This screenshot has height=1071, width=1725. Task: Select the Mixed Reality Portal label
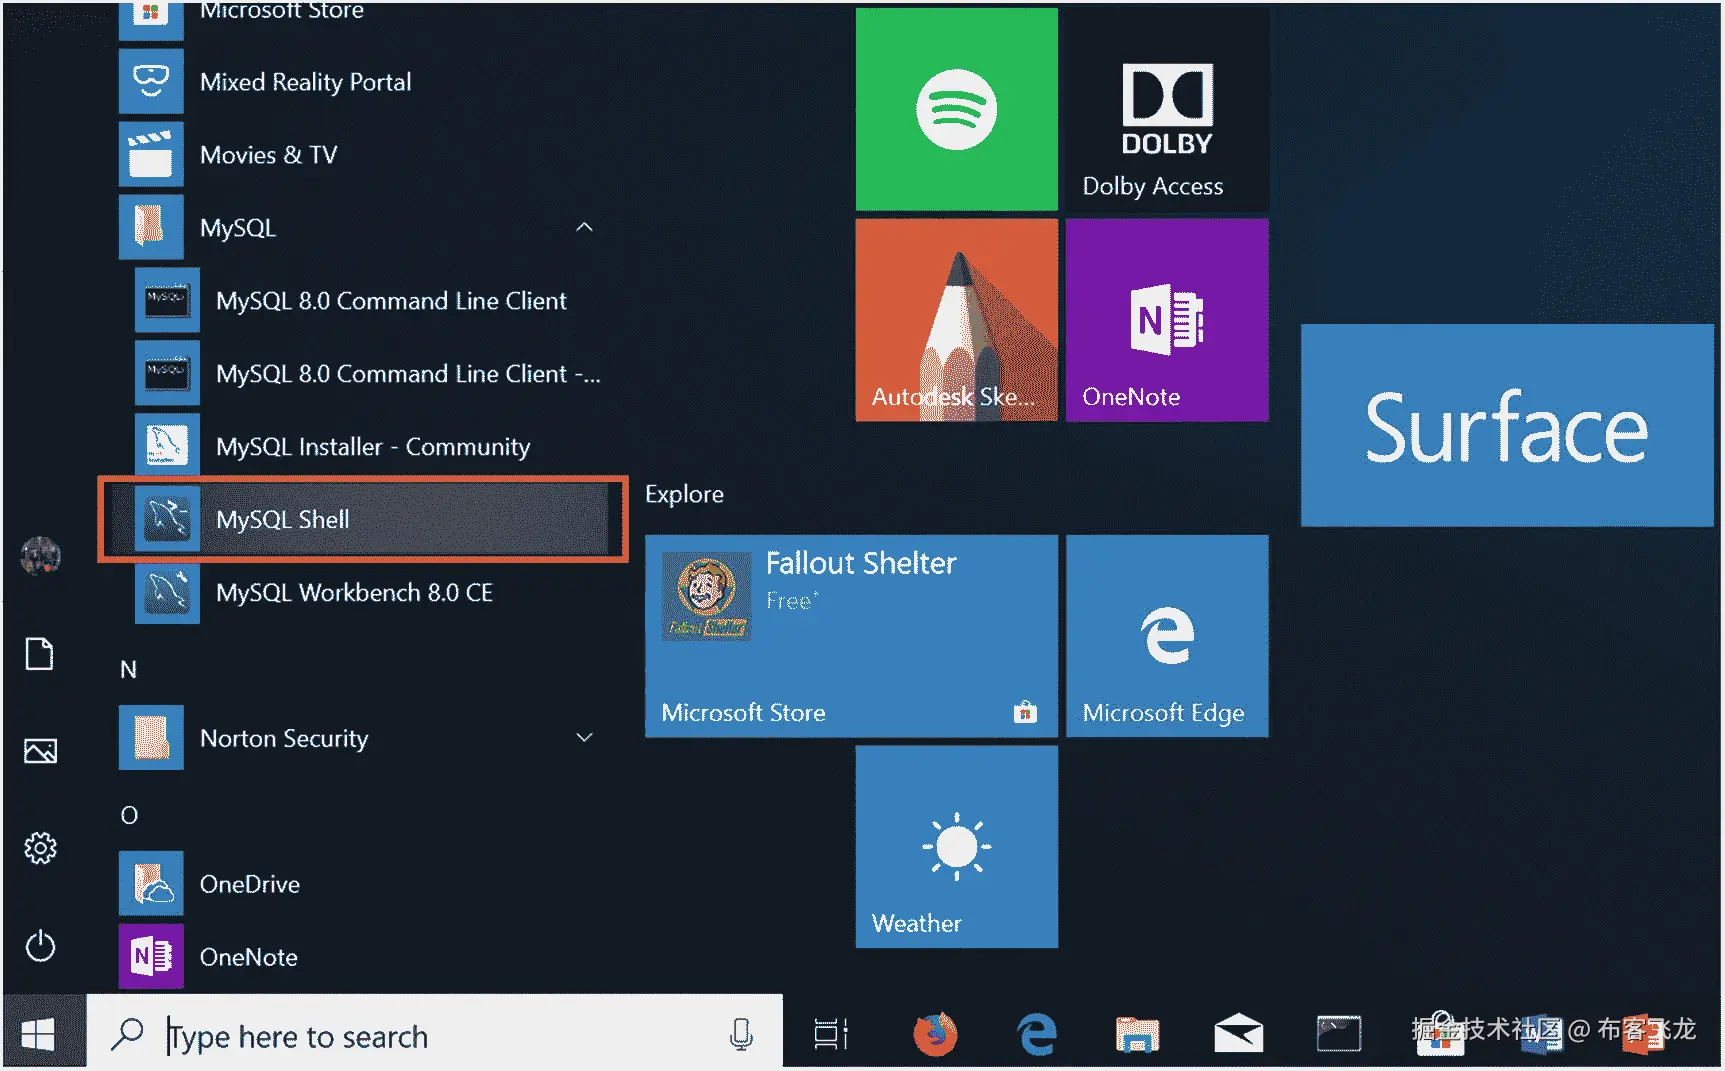[306, 82]
